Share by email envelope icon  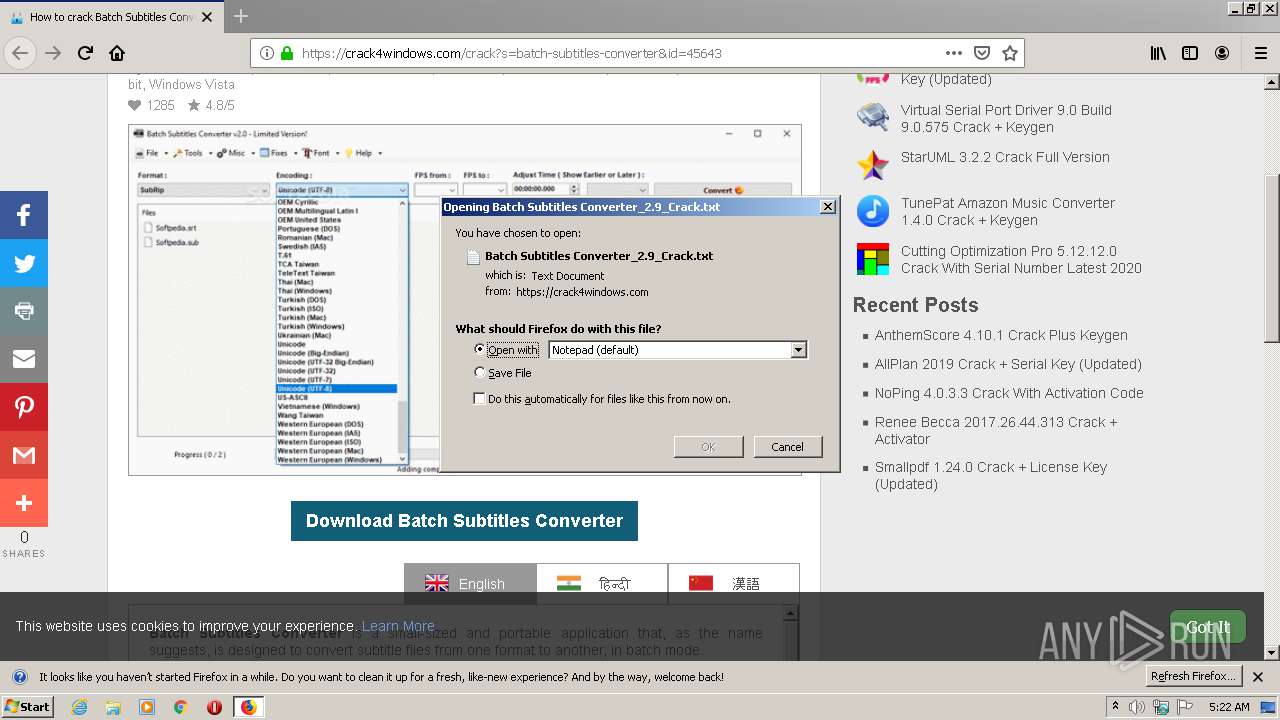[x=24, y=359]
